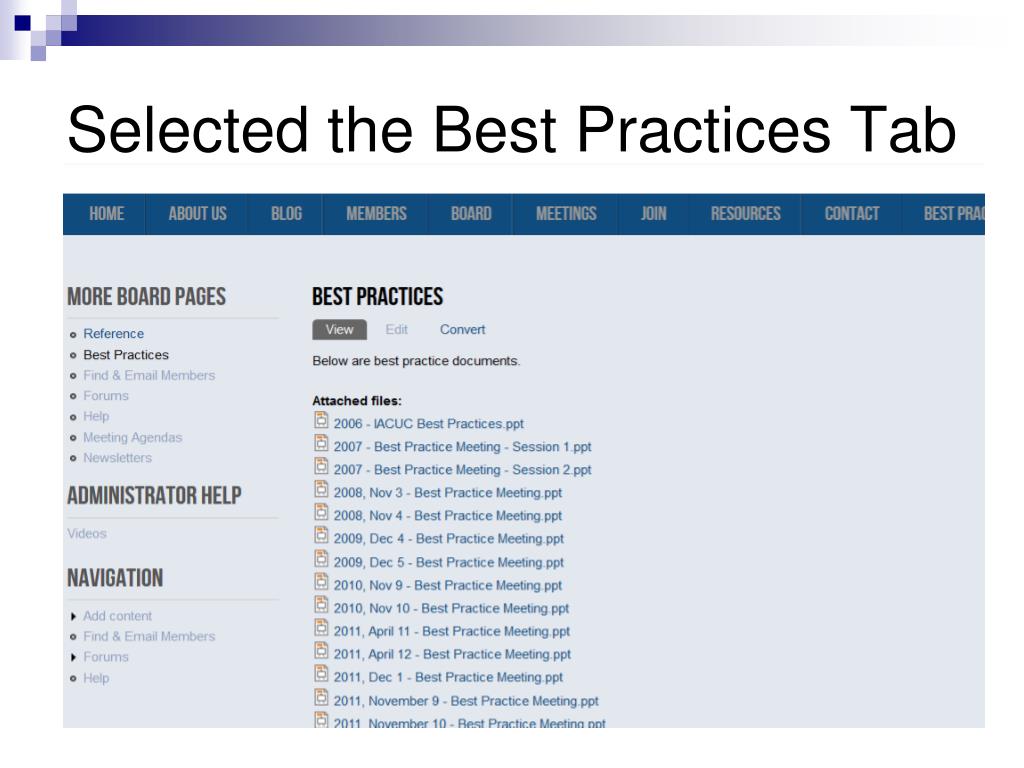1024x768 pixels.
Task: Open the Meetings menu in the nav bar
Action: pyautogui.click(x=566, y=214)
